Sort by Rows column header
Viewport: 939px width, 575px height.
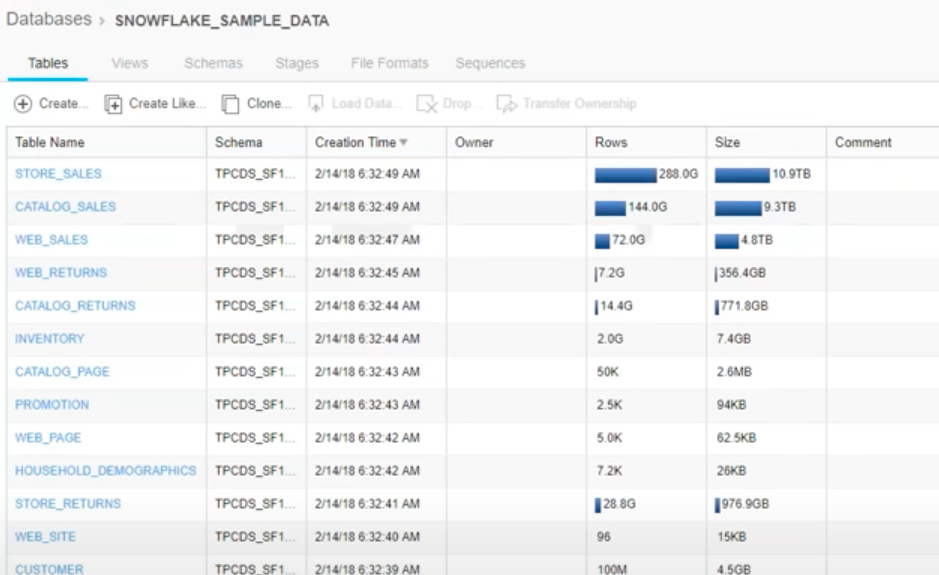click(x=611, y=143)
